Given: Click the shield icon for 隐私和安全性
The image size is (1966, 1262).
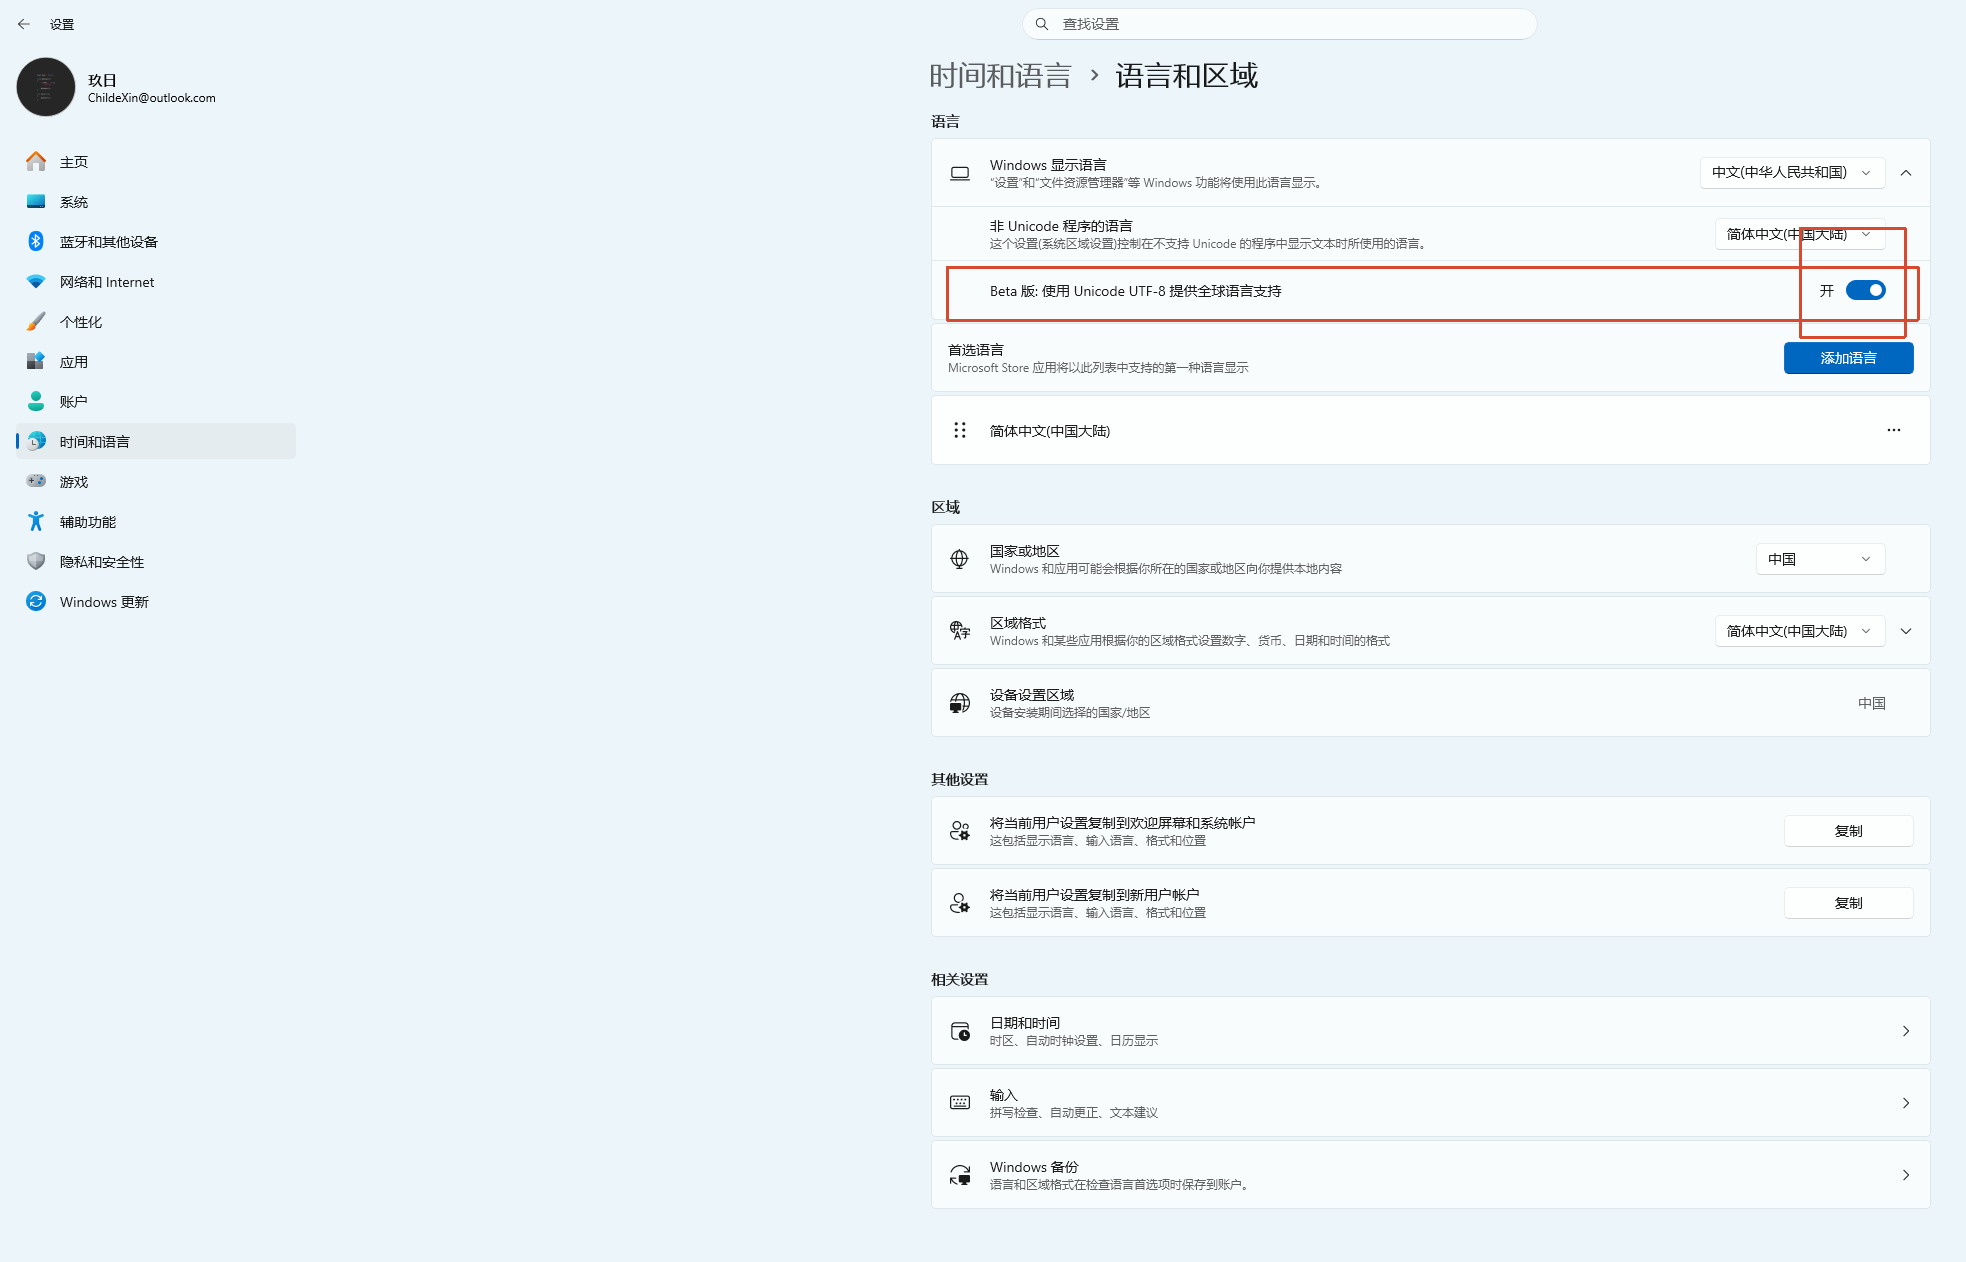Looking at the screenshot, I should tap(36, 562).
